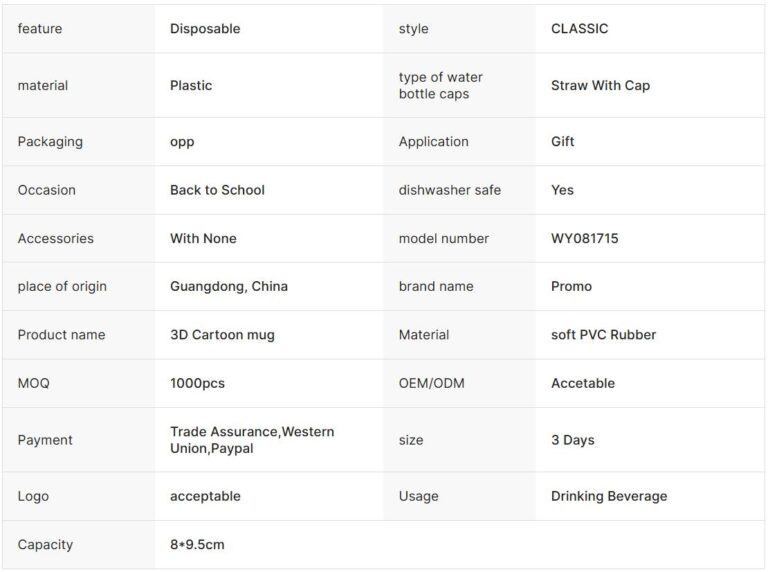The width and height of the screenshot is (768, 572).
Task: Select model number 'WY081715'
Action: (585, 238)
